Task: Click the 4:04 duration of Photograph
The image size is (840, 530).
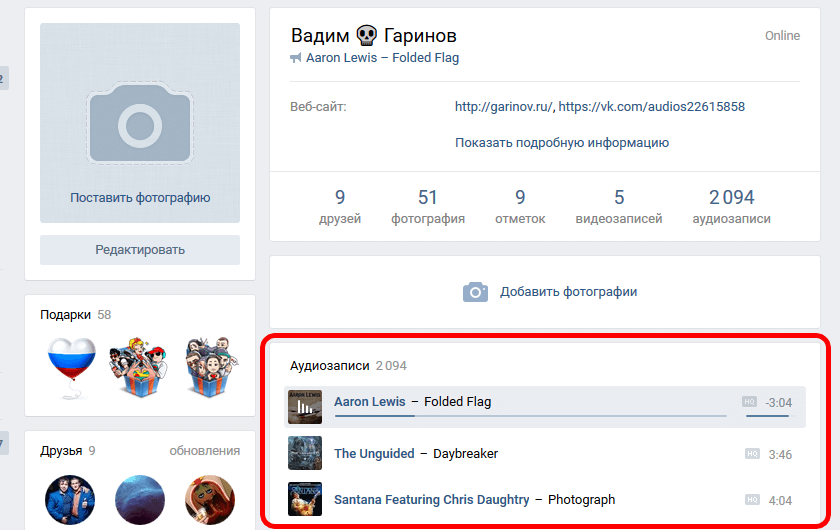Action: click(780, 501)
